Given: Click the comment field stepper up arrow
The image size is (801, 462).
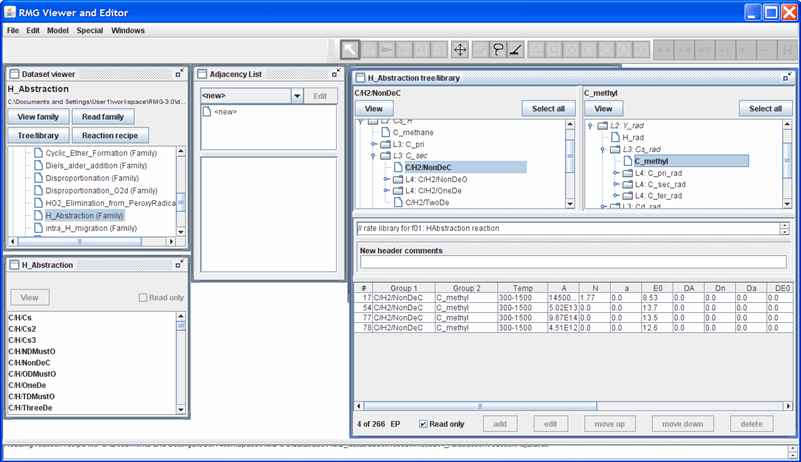Looking at the screenshot, I should 785,225.
